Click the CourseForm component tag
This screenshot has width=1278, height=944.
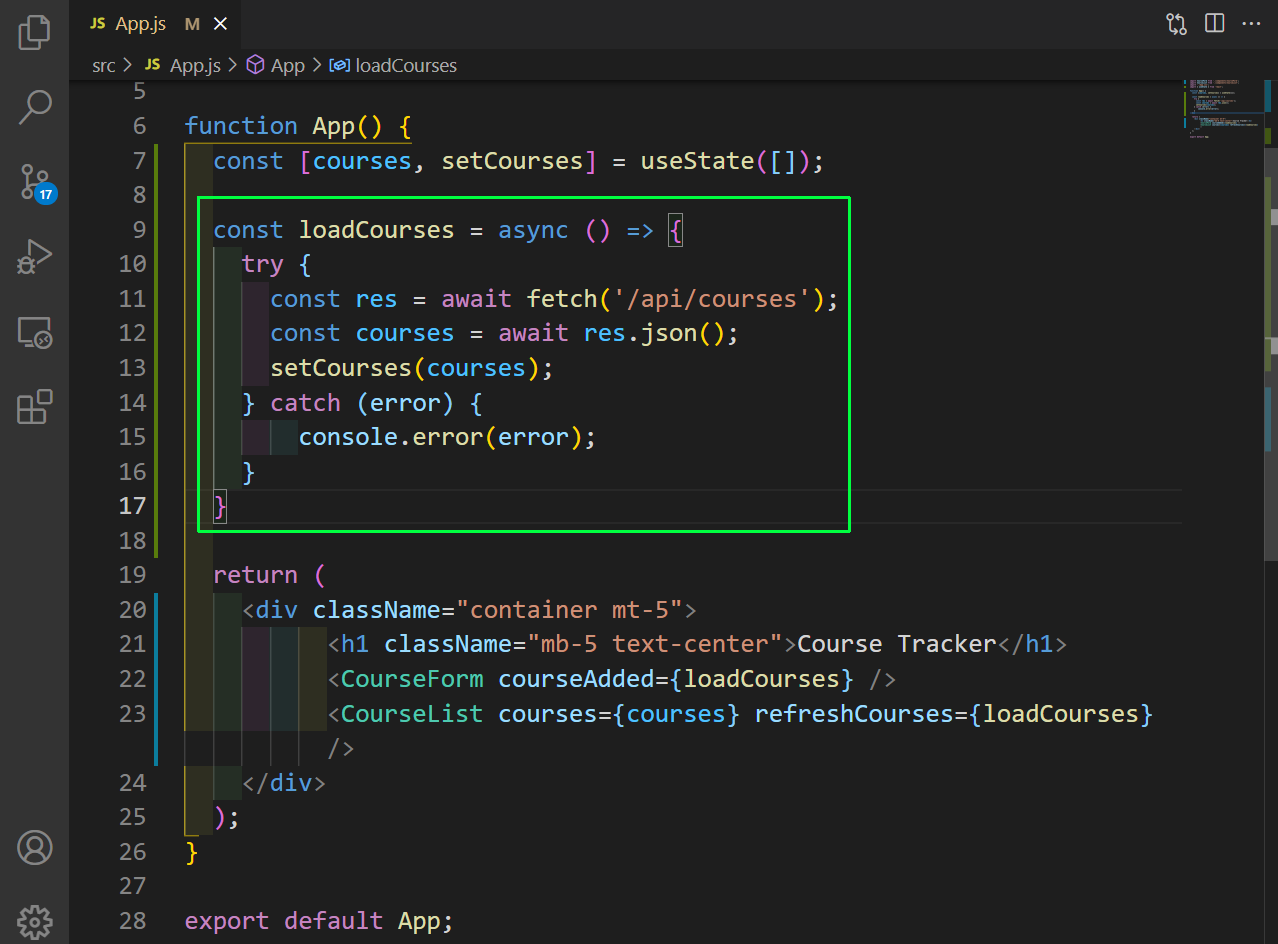412,679
